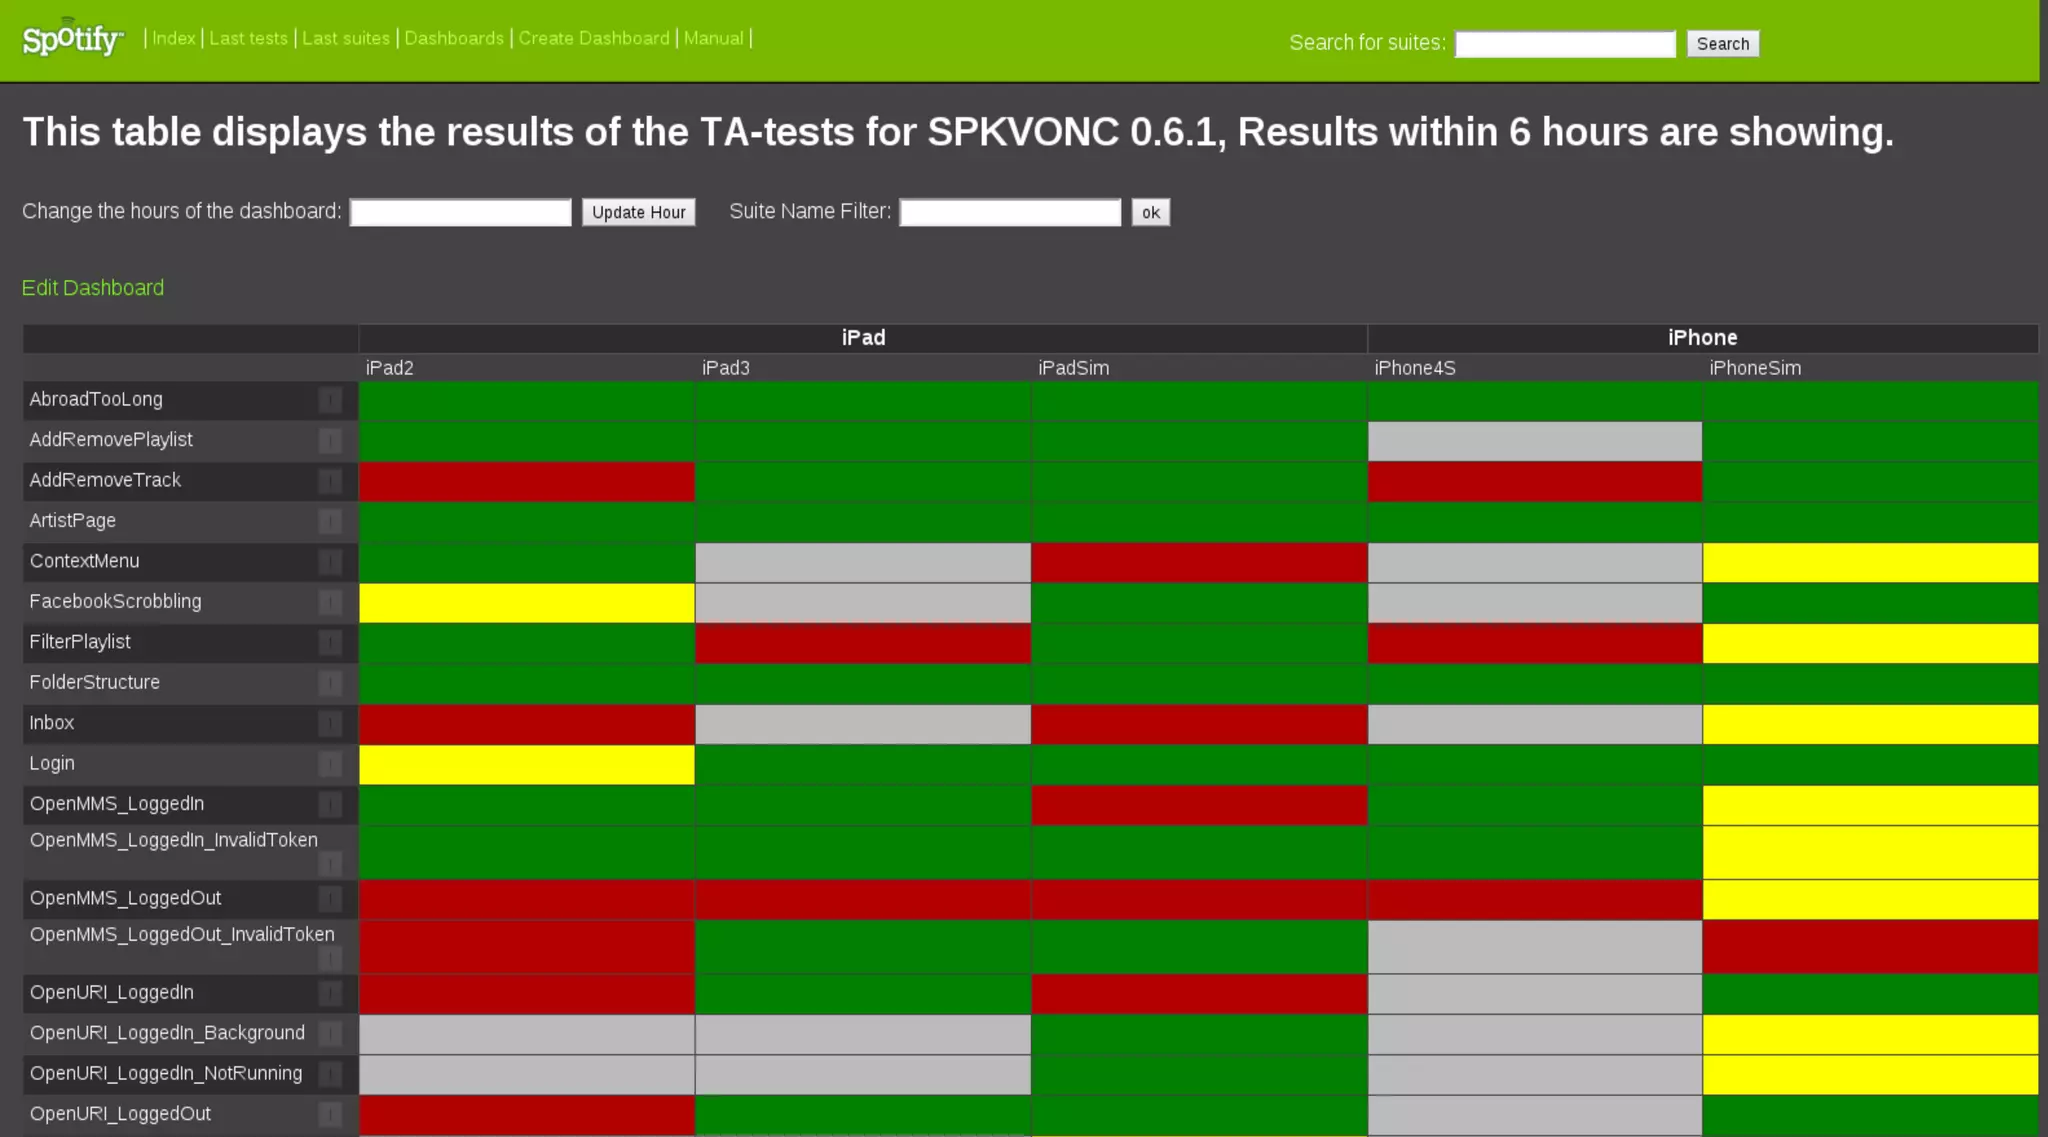This screenshot has height=1137, width=2048.
Task: Click the Search button for suites
Action: point(1722,44)
